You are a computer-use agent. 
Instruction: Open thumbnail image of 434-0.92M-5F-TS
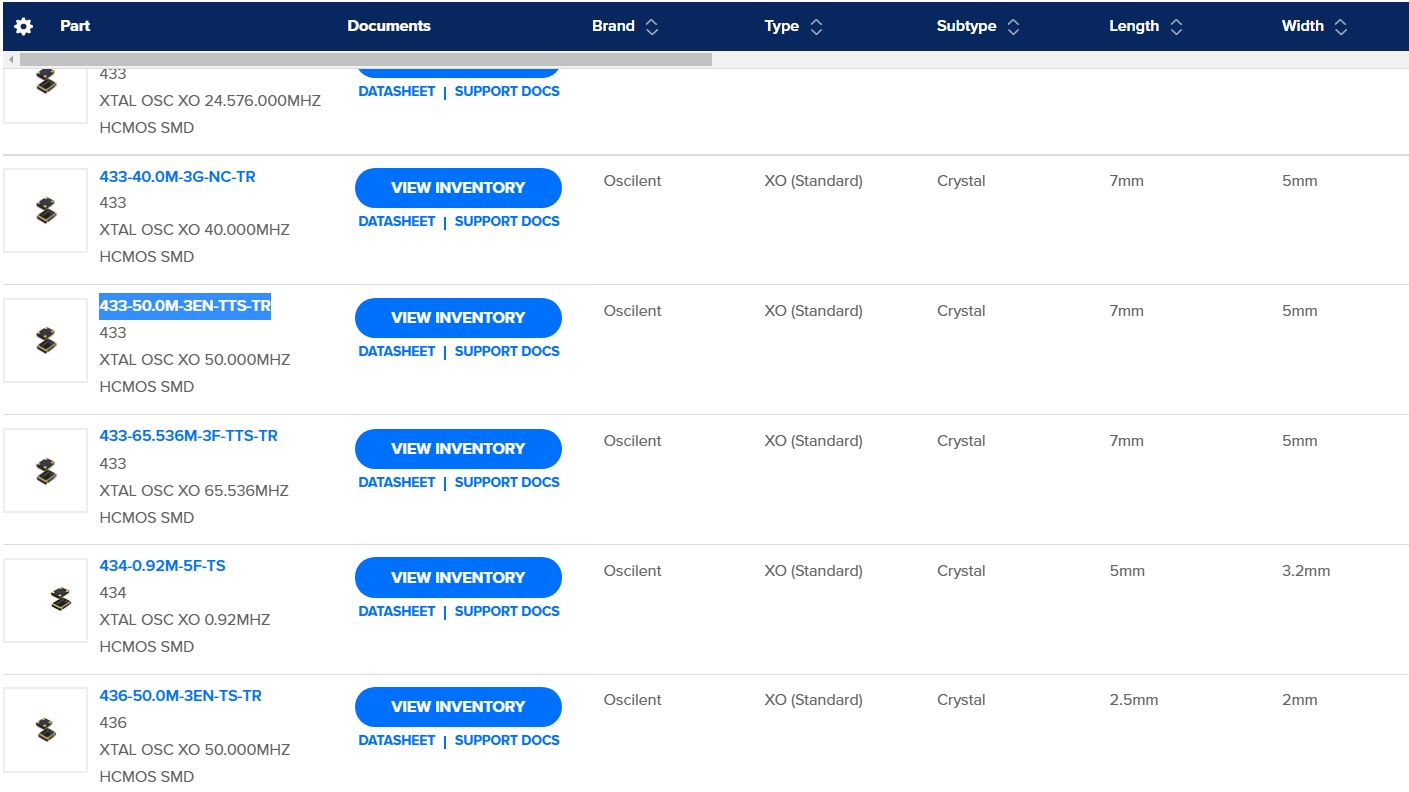45,600
